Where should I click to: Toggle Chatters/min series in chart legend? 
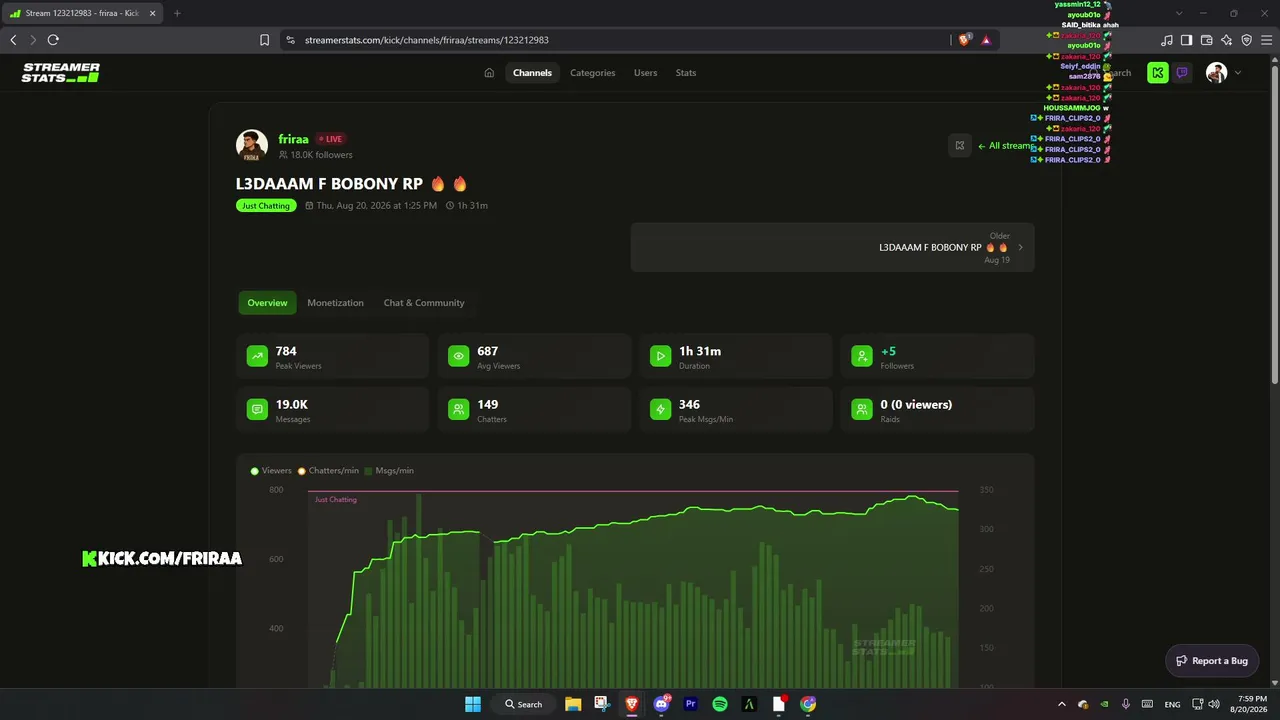point(328,471)
